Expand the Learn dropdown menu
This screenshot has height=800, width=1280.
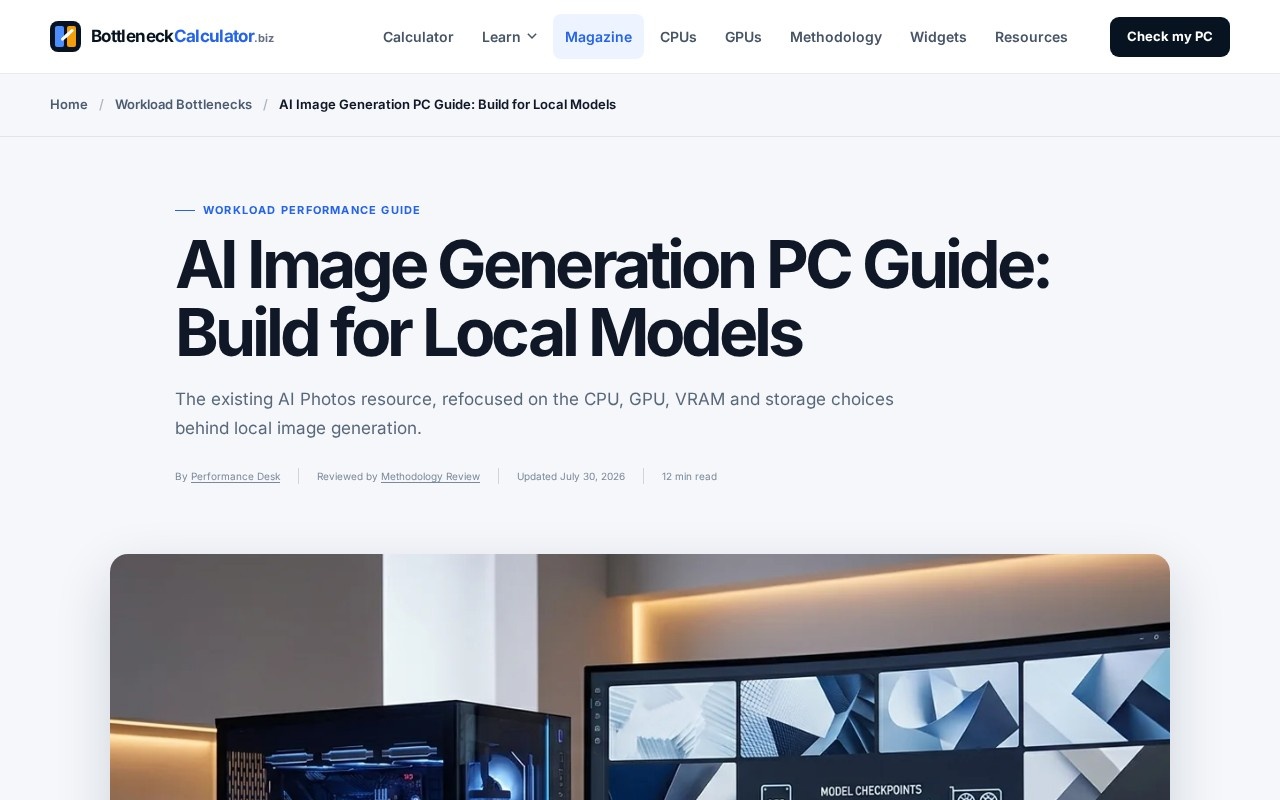coord(510,37)
